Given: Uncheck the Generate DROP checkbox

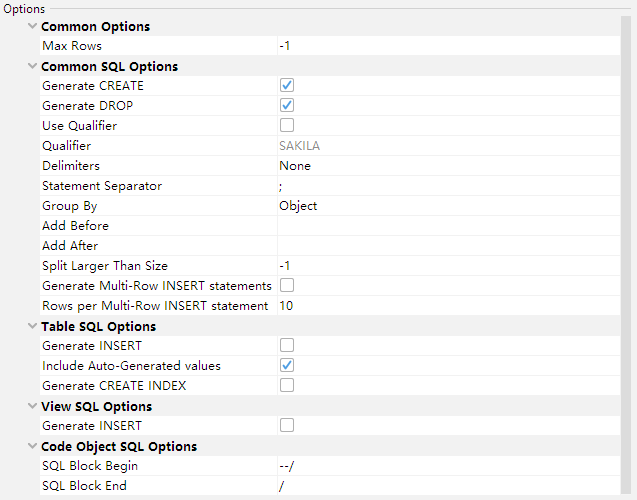Looking at the screenshot, I should pos(287,106).
